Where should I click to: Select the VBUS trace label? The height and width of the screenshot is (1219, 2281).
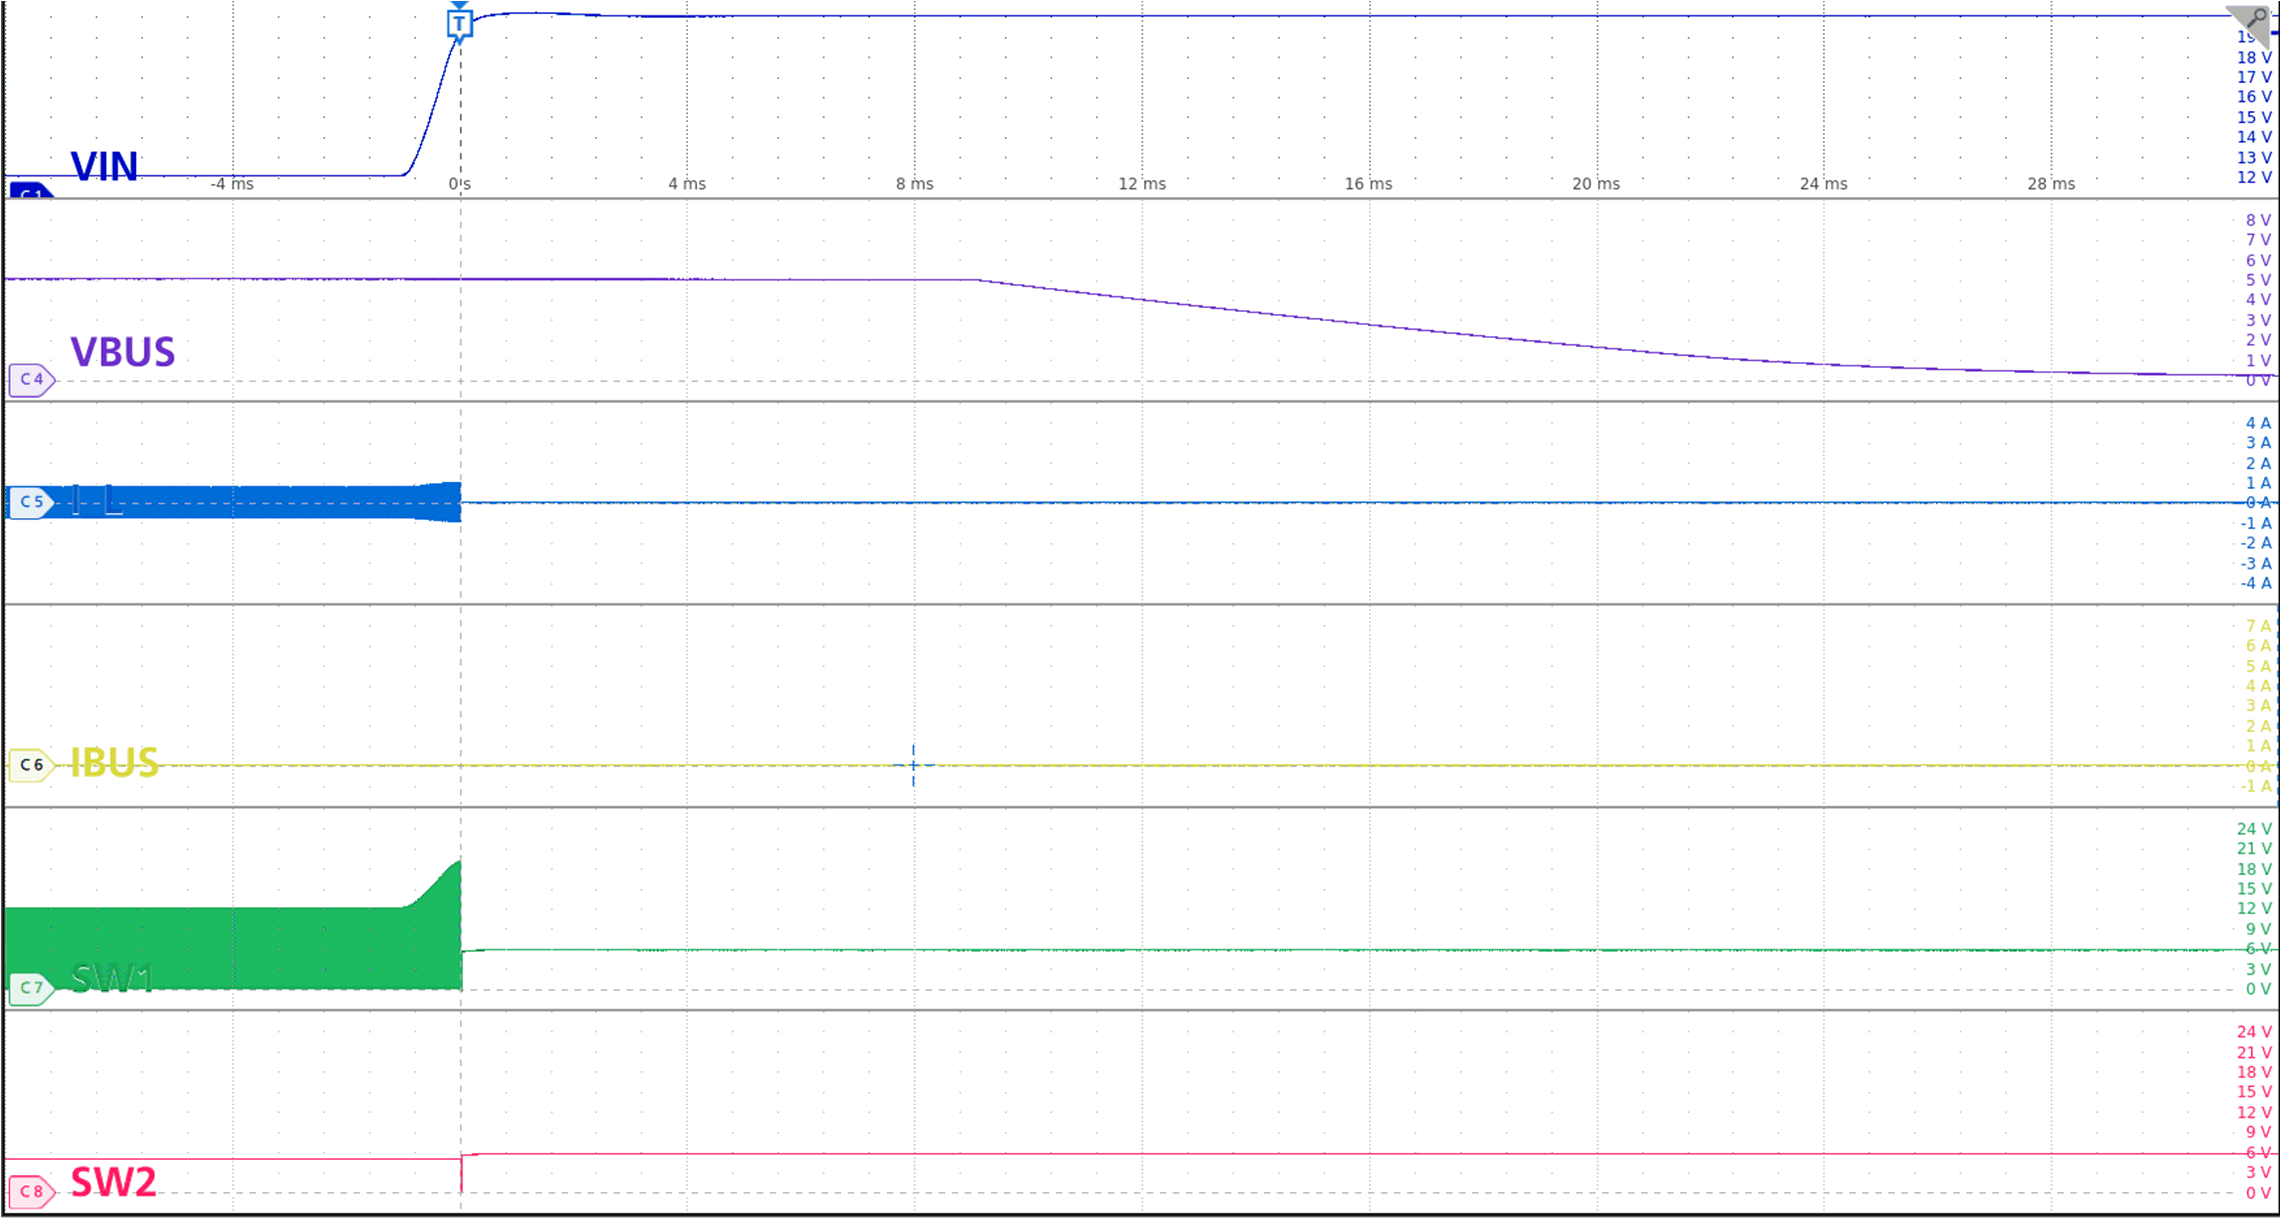click(x=124, y=354)
